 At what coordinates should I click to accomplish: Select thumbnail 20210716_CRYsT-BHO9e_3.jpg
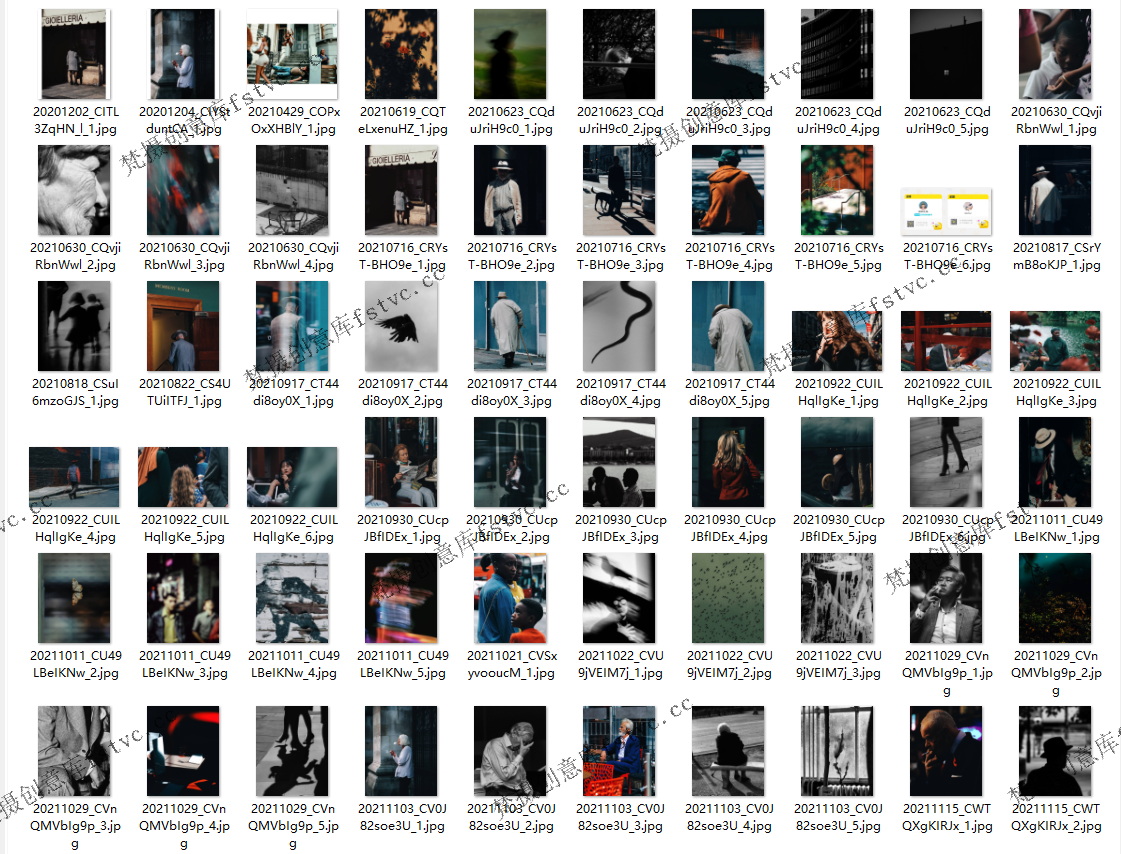[x=619, y=190]
